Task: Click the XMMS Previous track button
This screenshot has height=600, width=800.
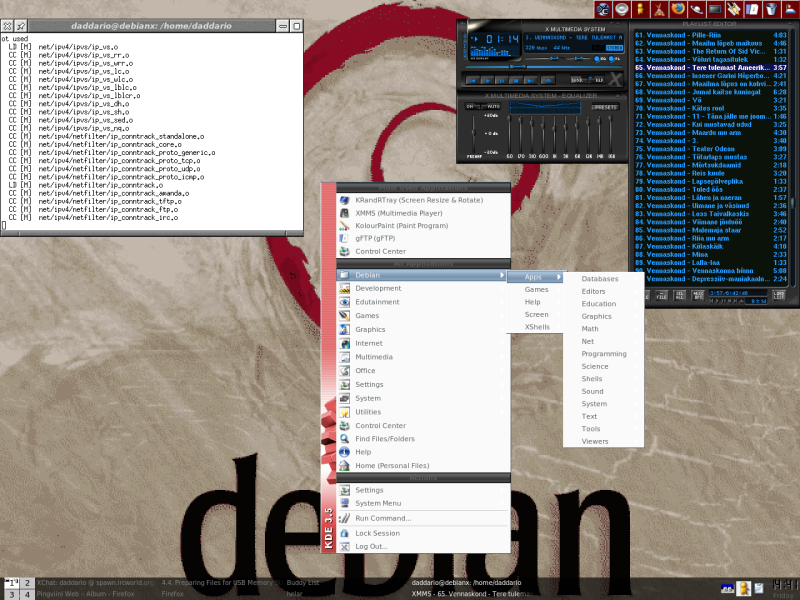Action: [472, 81]
